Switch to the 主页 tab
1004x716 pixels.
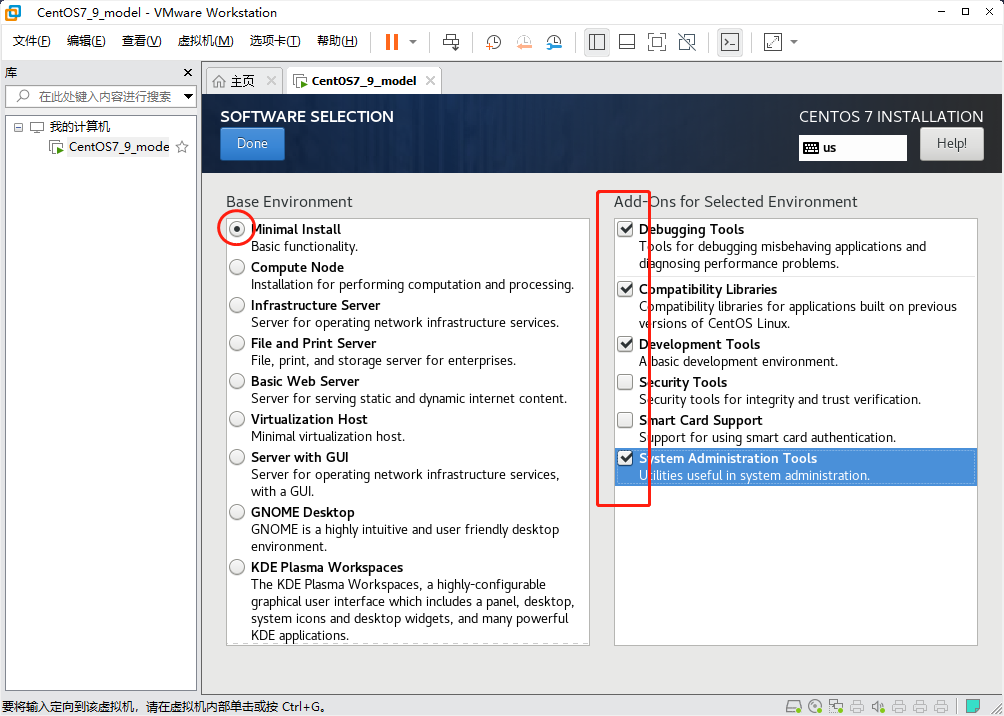point(243,81)
